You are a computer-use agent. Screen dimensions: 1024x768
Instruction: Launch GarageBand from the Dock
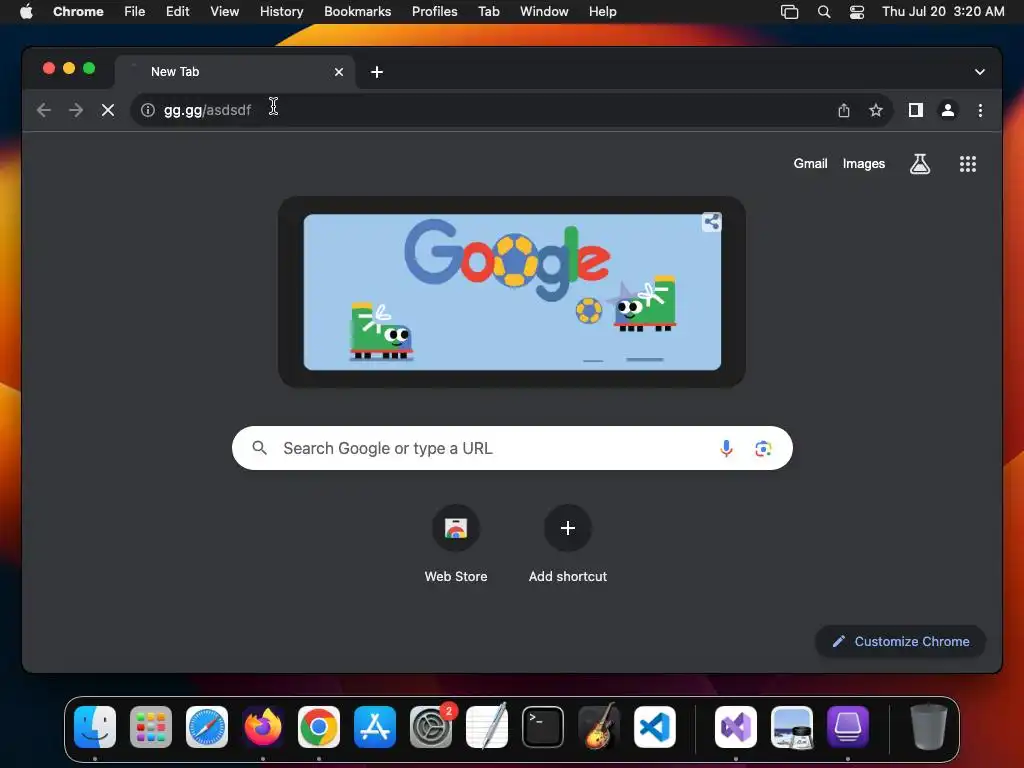599,727
